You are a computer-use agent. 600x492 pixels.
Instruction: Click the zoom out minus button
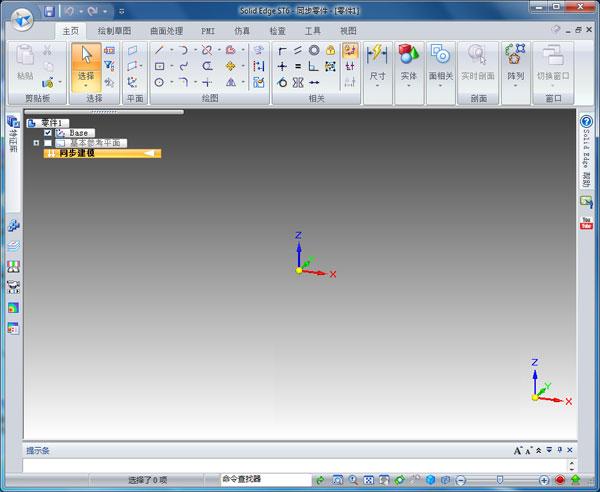click(461, 480)
